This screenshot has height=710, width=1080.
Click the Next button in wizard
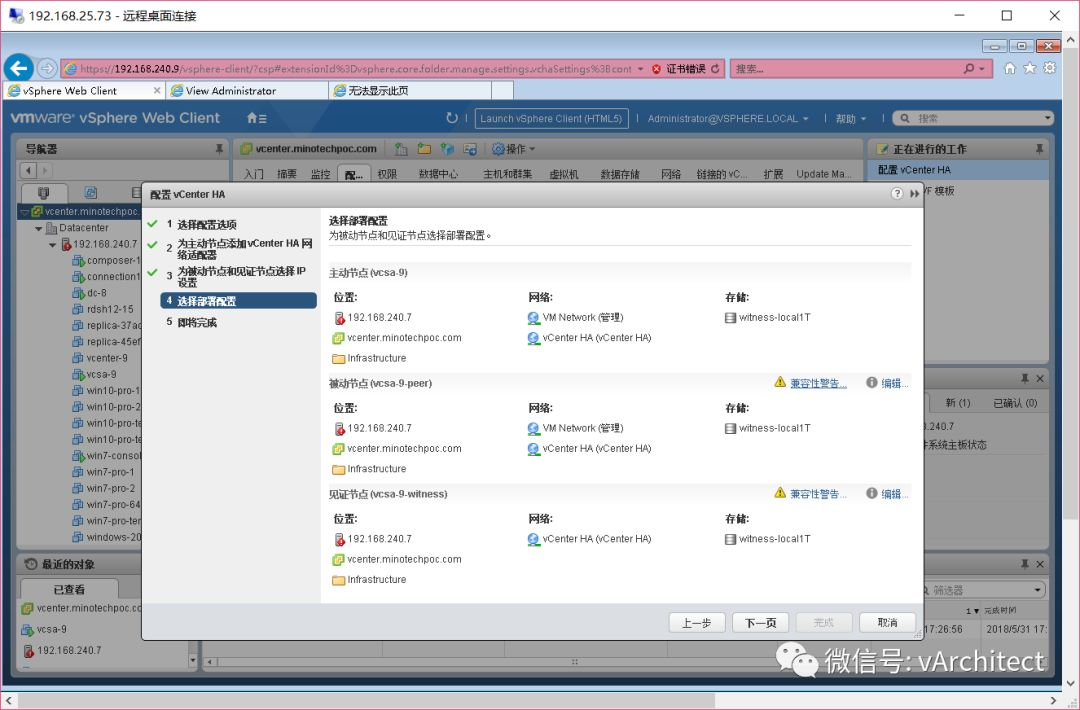coord(760,623)
